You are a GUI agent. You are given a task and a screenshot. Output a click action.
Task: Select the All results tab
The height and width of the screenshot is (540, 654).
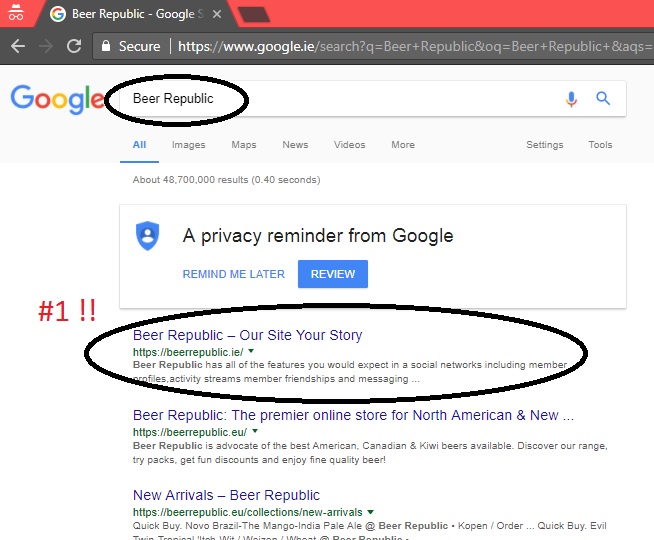click(x=139, y=145)
